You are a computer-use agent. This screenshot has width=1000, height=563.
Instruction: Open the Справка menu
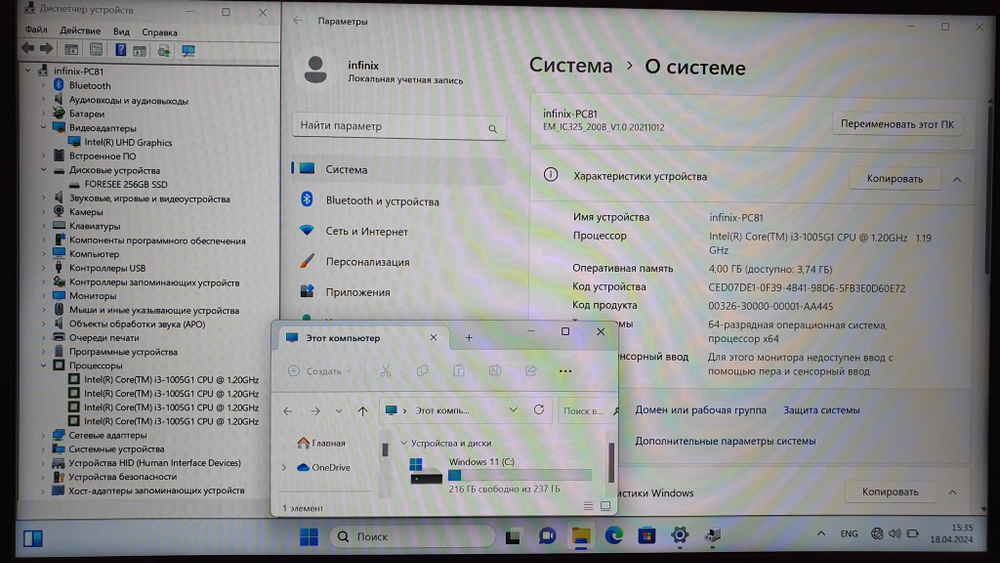(159, 32)
